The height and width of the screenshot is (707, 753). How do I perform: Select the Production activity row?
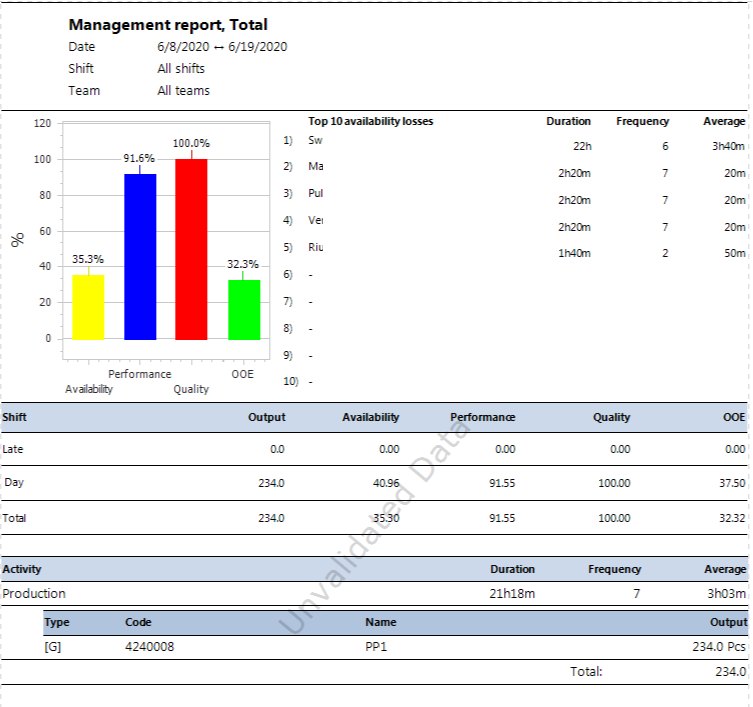click(34, 594)
